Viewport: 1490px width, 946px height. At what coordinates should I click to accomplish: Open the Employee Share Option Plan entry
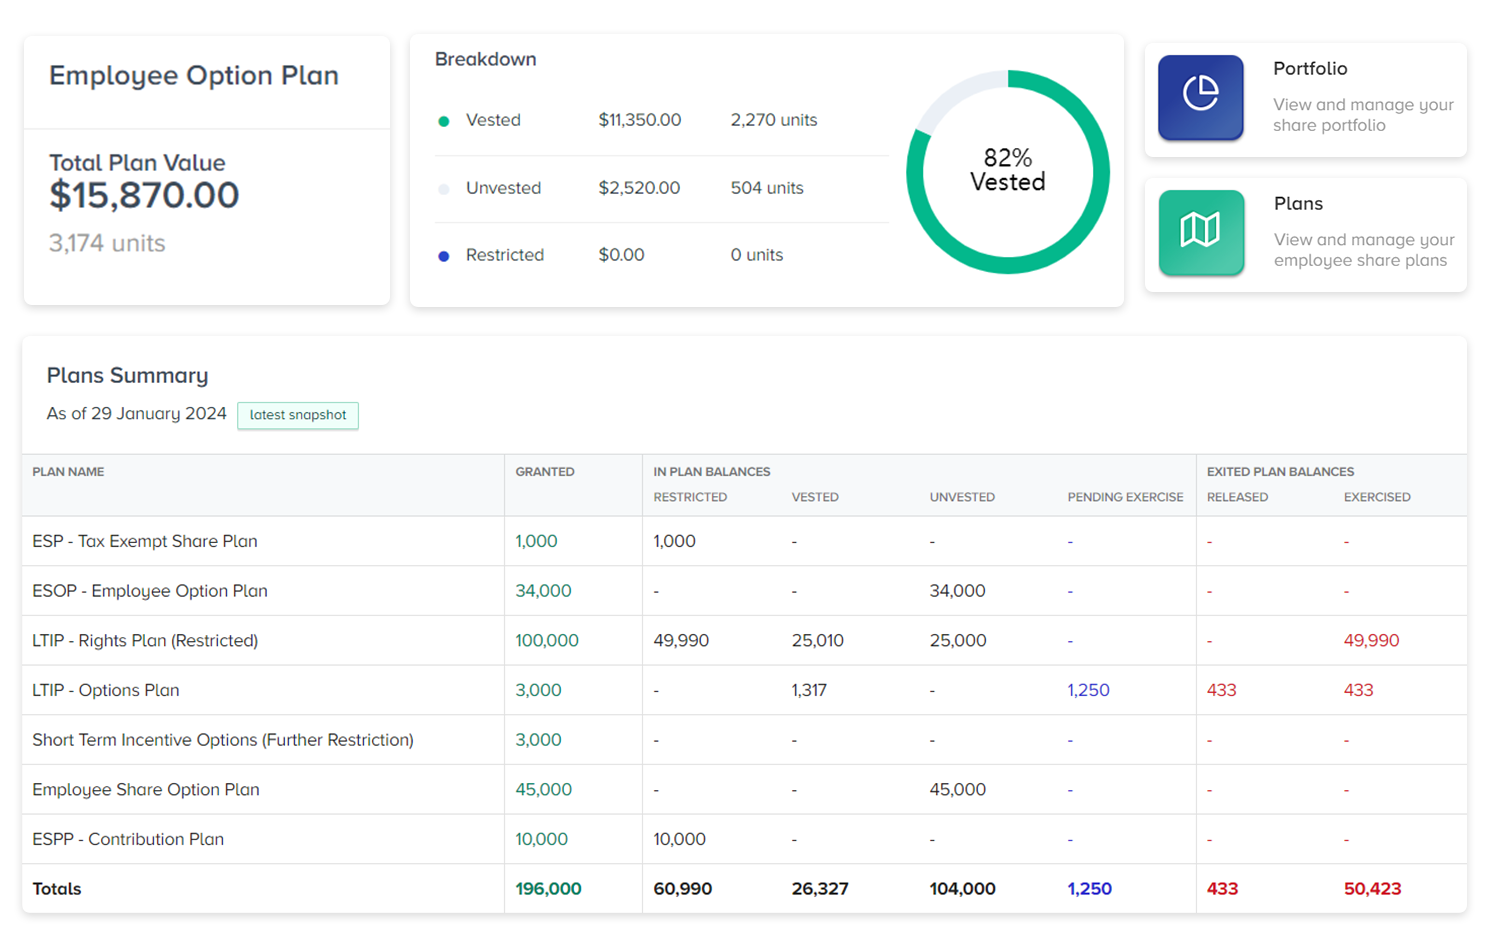146,789
